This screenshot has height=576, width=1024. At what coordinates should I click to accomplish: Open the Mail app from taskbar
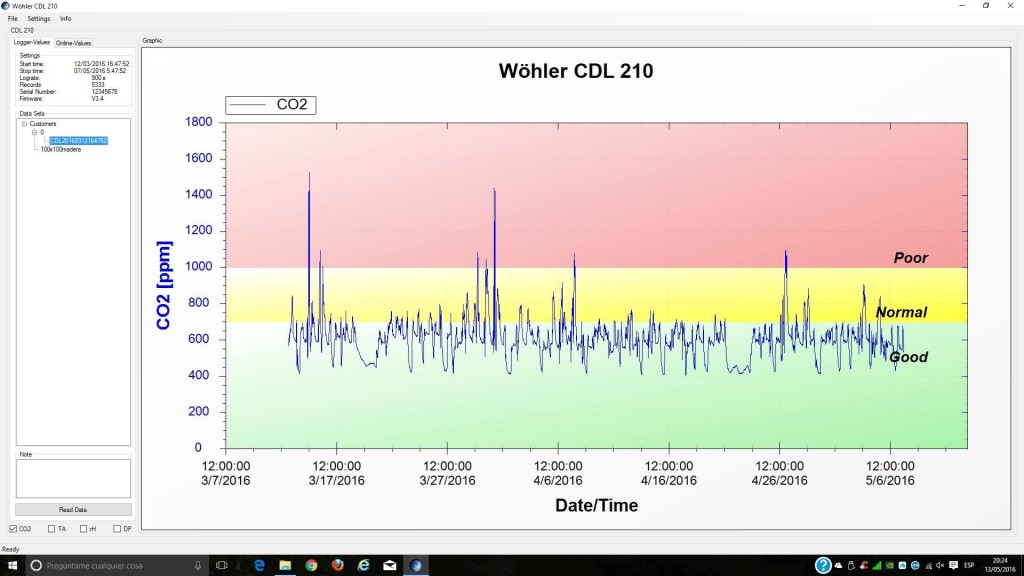[x=390, y=566]
